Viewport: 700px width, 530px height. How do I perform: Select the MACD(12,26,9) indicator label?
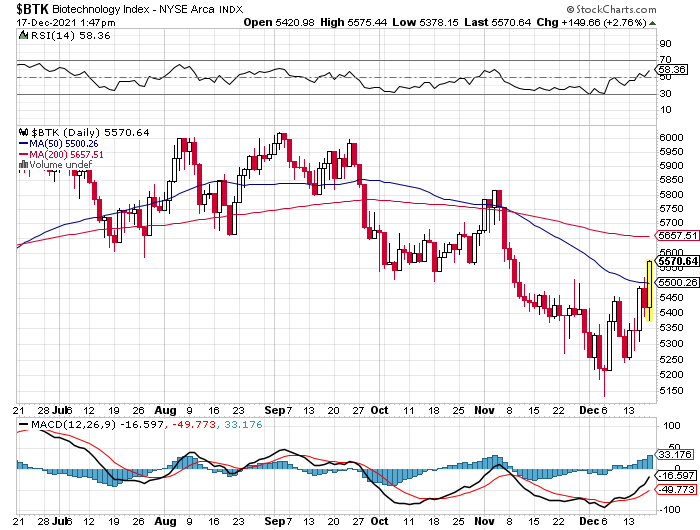61,426
